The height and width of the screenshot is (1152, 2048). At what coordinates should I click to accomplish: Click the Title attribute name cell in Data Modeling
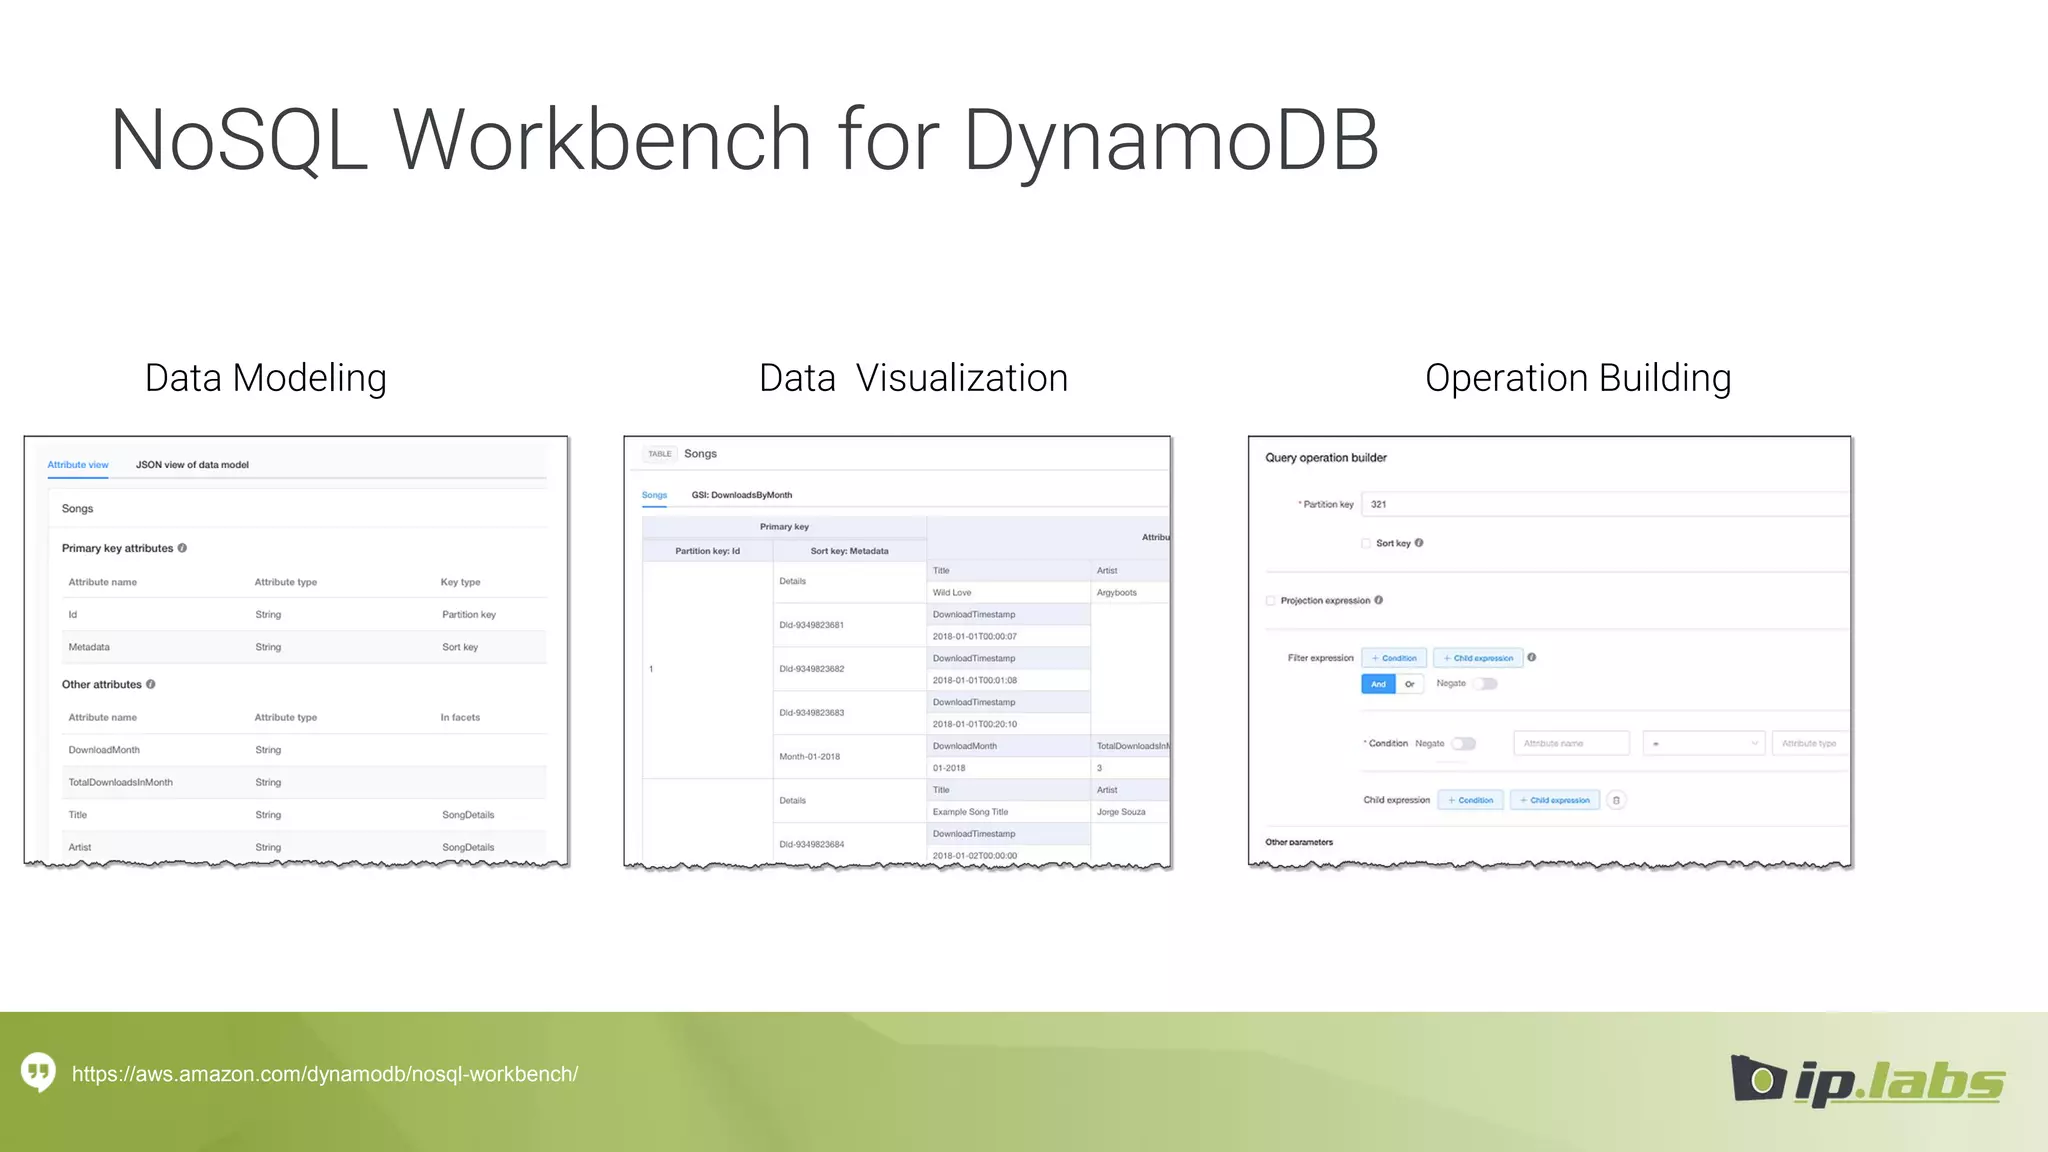pos(78,815)
